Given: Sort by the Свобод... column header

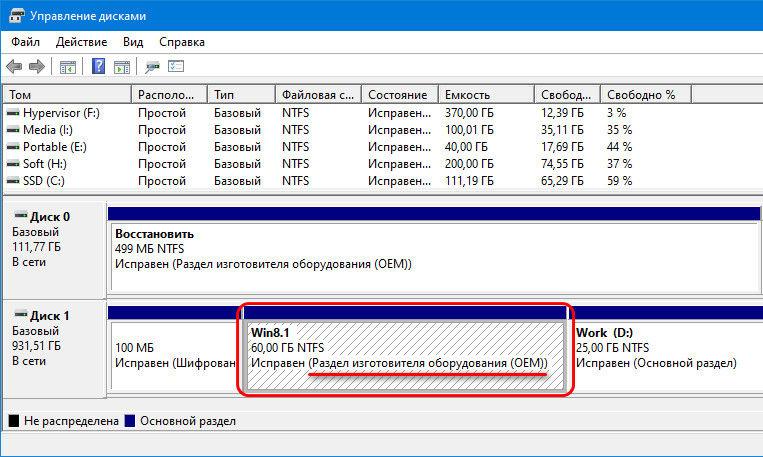Looking at the screenshot, I should click(x=567, y=95).
